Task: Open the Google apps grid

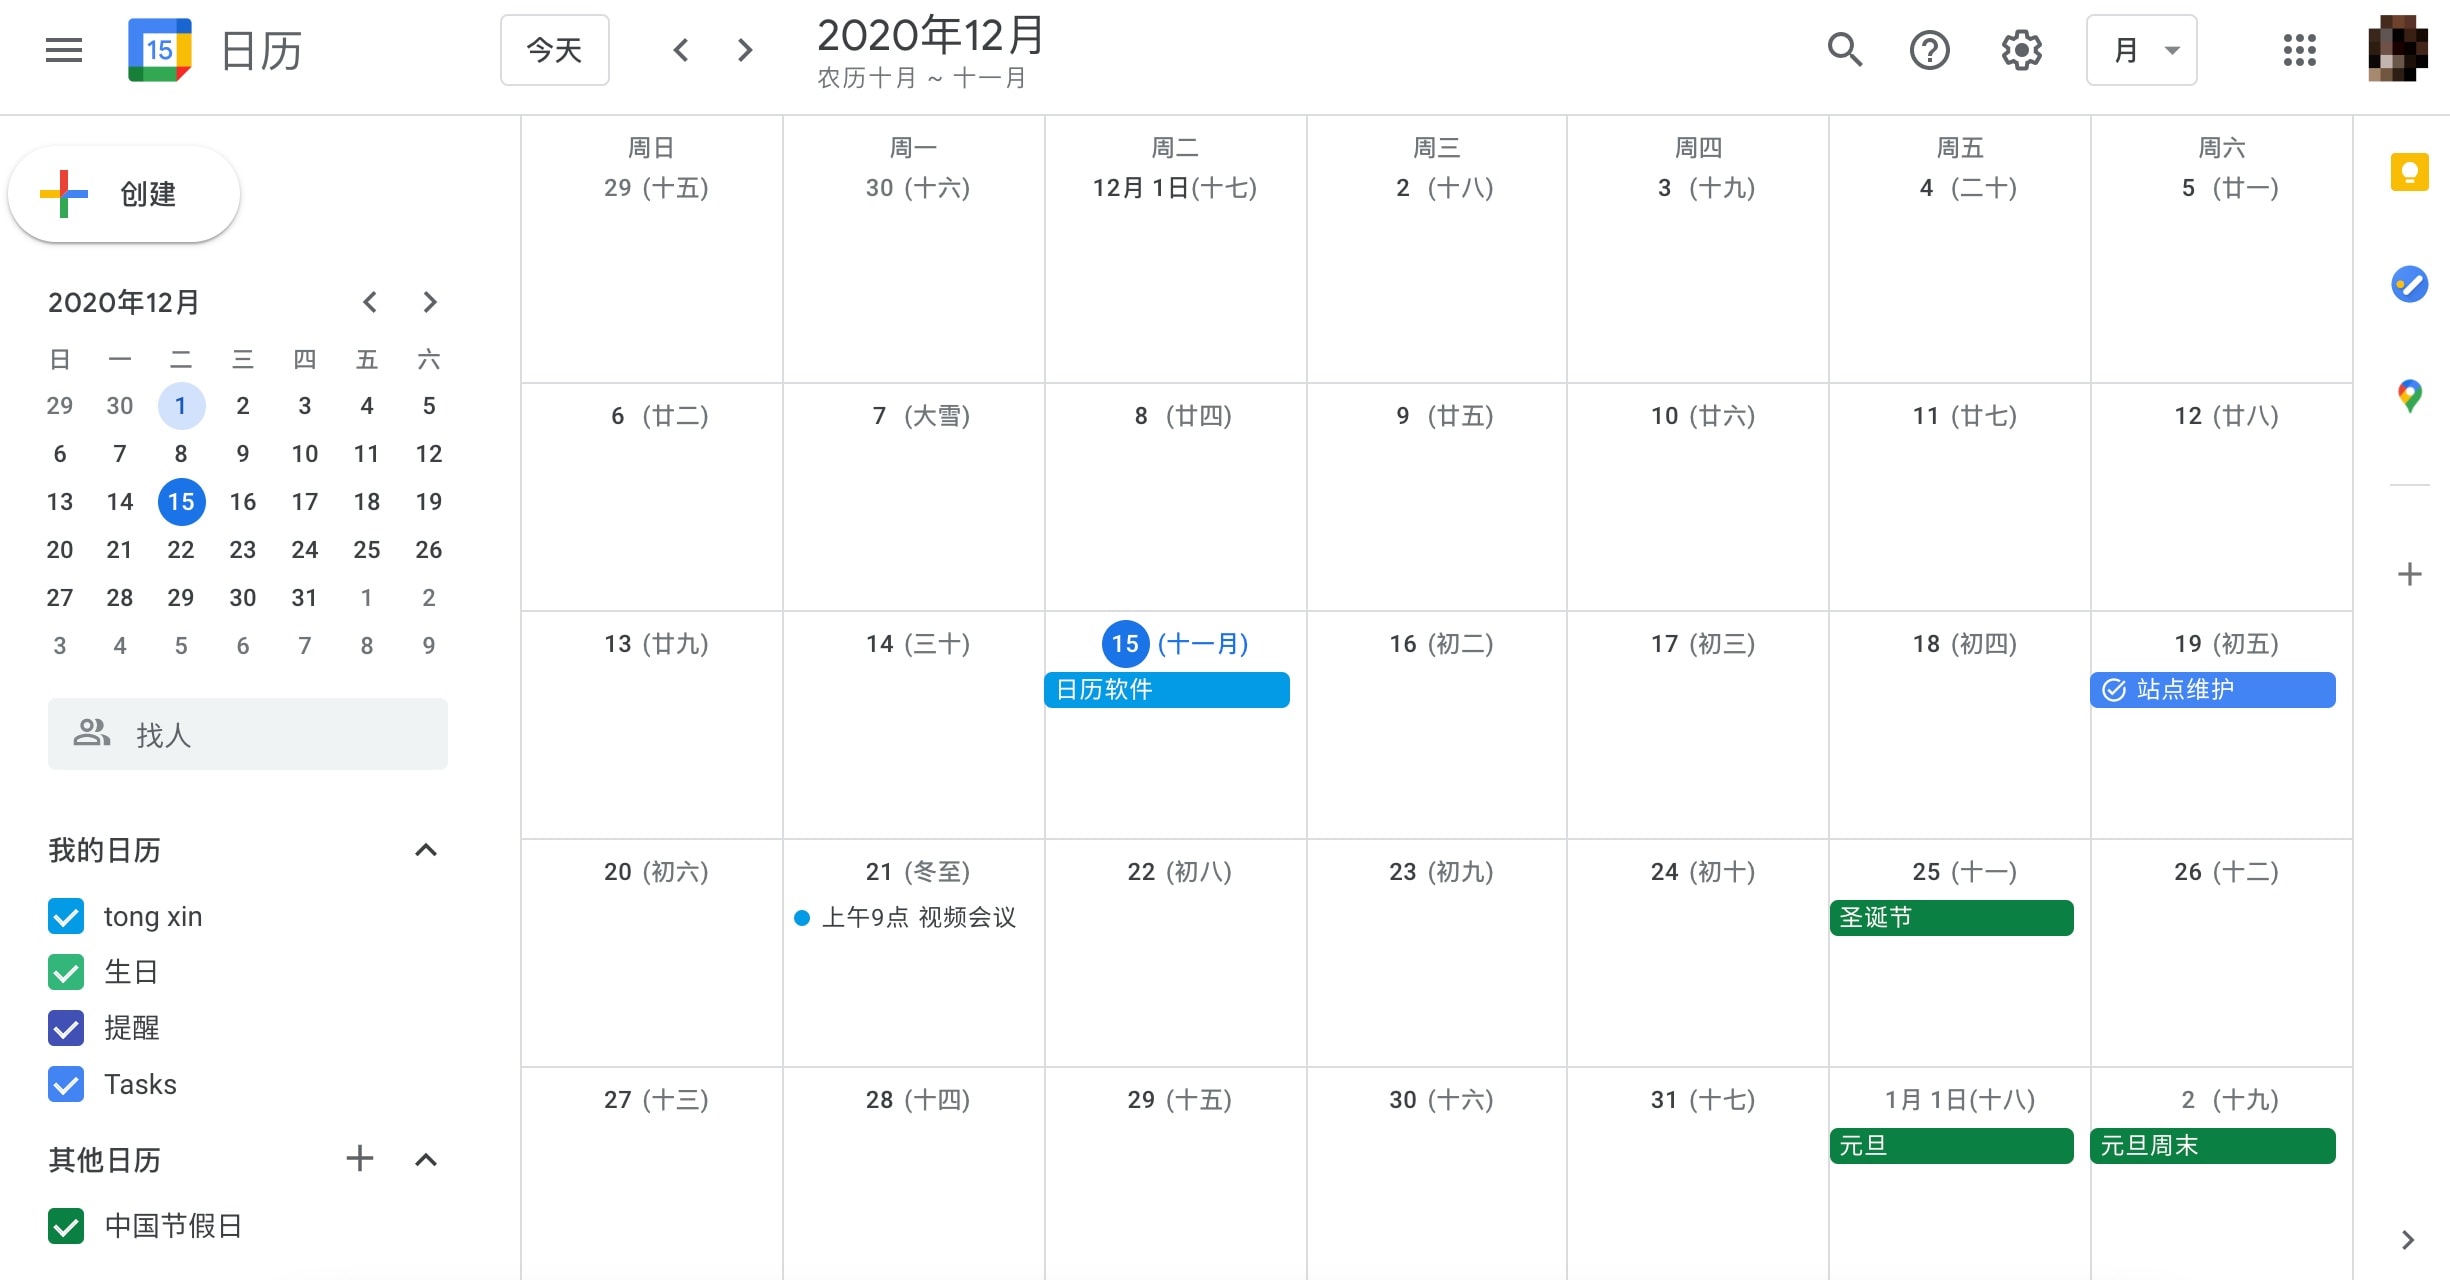Action: [2299, 50]
